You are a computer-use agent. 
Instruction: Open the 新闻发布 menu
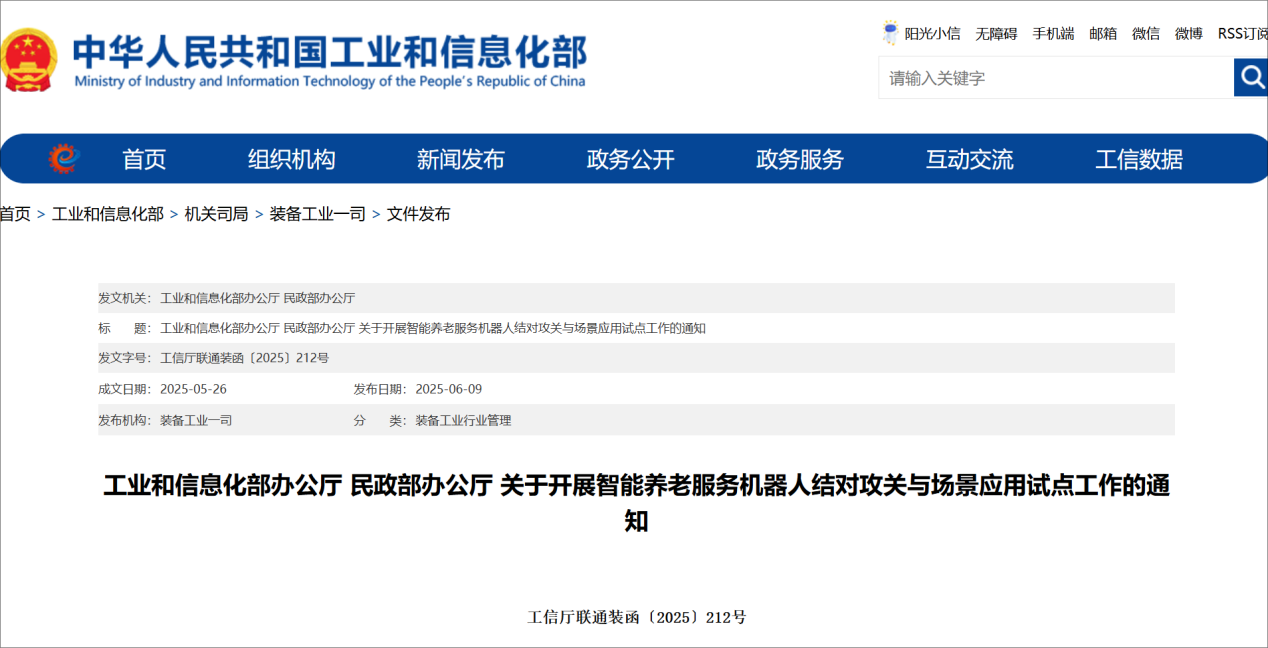point(461,159)
